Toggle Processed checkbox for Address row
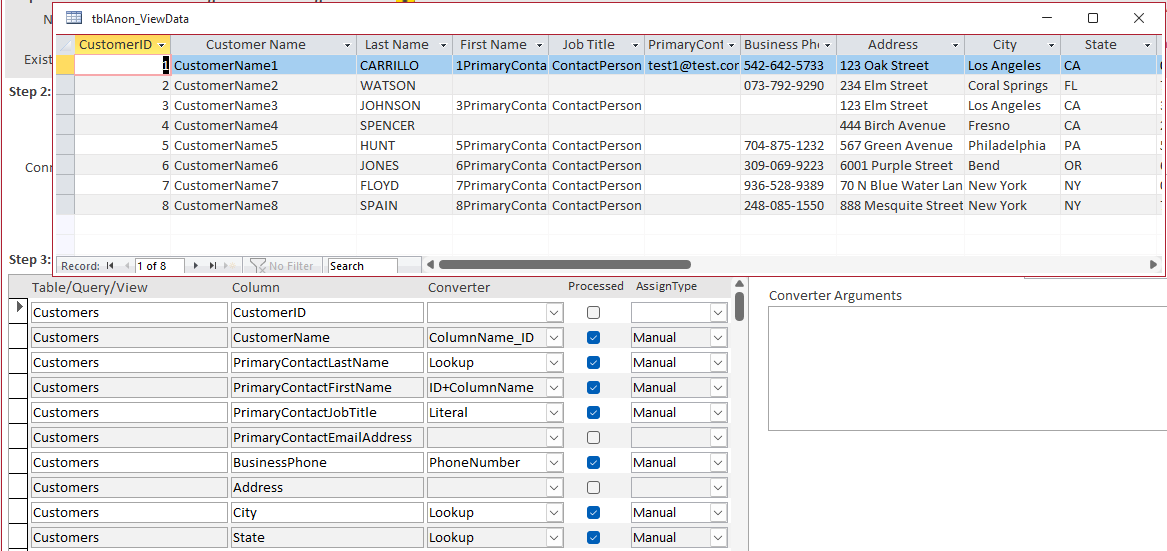Image resolution: width=1167 pixels, height=551 pixels. click(593, 488)
